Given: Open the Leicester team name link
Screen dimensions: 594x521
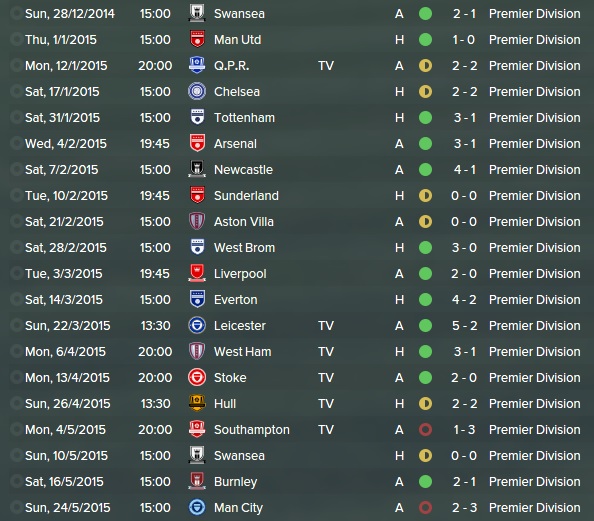Looking at the screenshot, I should click(240, 325).
